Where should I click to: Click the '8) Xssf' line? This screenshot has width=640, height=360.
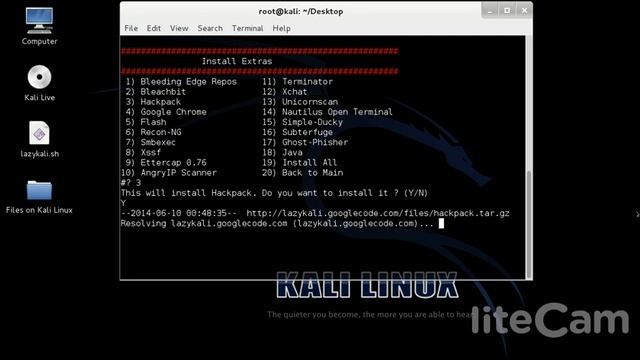tap(143, 152)
